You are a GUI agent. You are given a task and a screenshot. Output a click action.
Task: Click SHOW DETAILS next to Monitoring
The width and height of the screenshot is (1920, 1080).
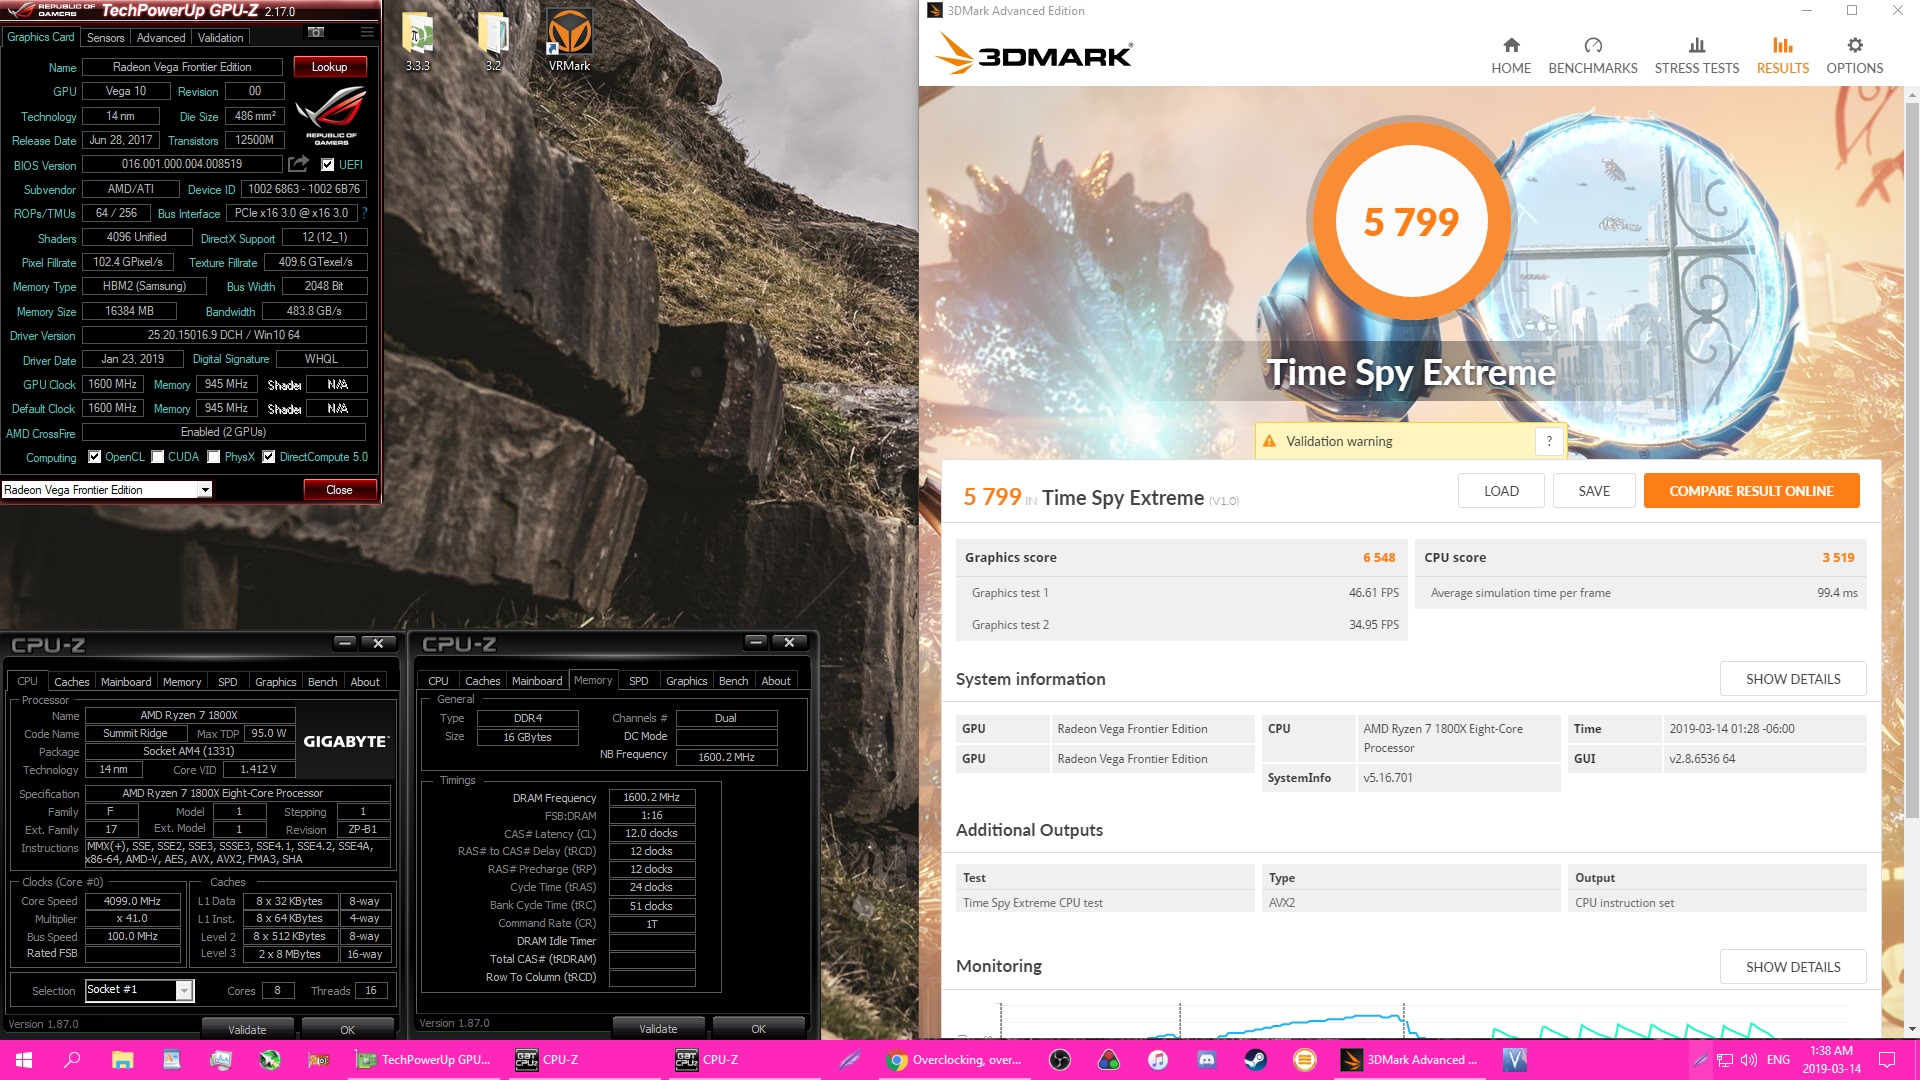click(1793, 967)
